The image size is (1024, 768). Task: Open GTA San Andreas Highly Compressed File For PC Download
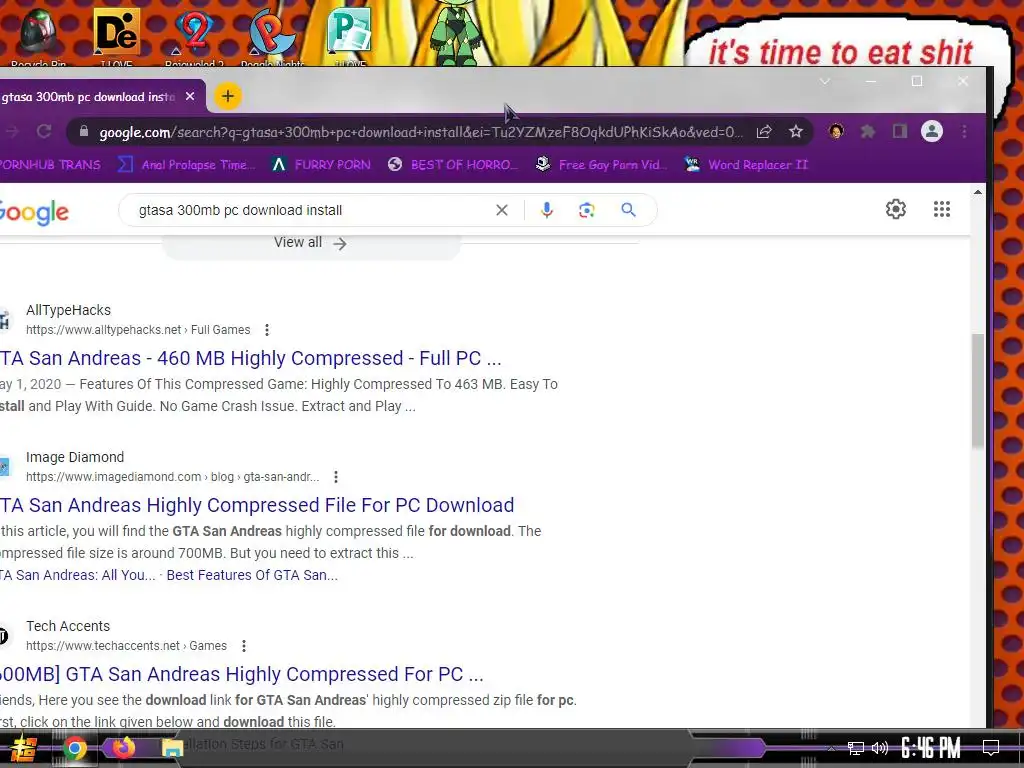(x=257, y=505)
